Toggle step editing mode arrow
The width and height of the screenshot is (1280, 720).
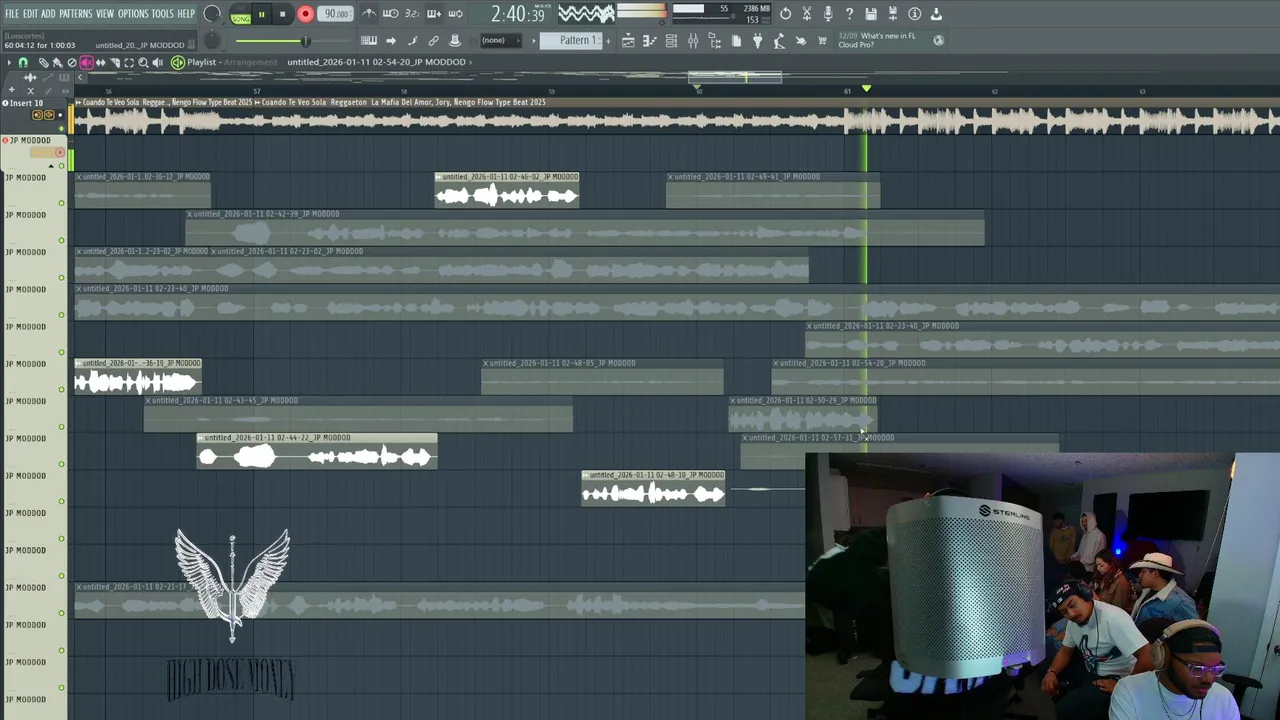[x=391, y=40]
